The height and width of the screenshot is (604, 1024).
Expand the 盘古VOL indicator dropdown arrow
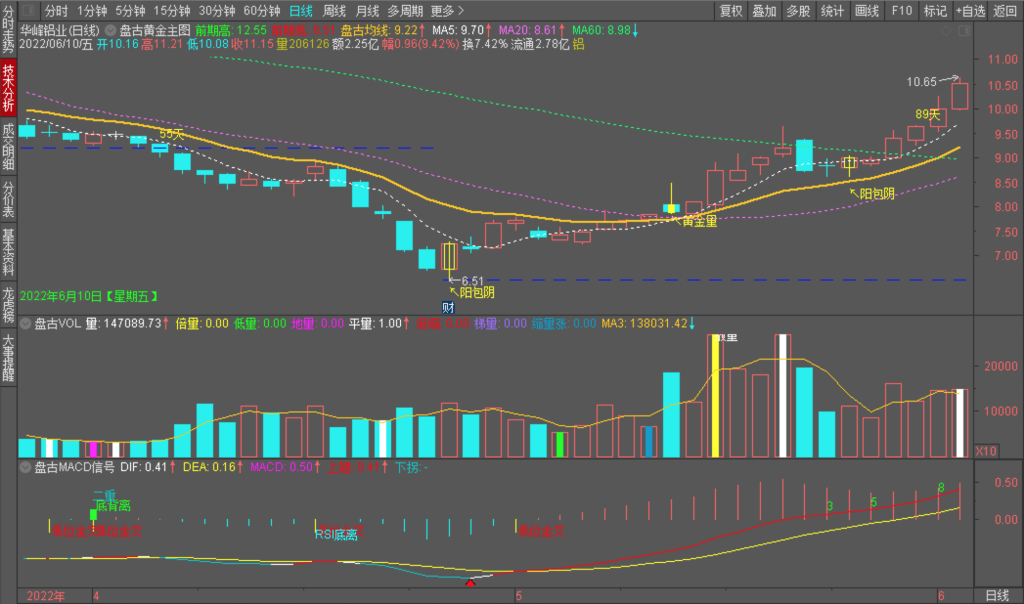click(25, 324)
